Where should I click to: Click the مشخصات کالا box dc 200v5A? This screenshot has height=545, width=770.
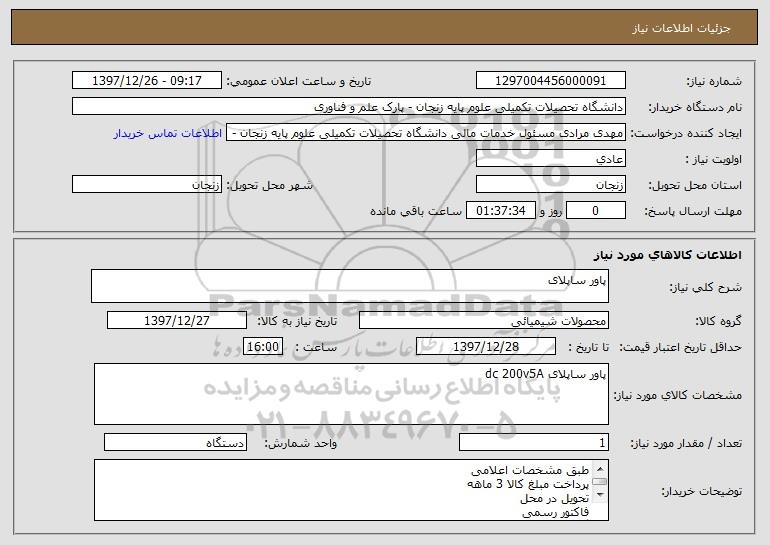tap(351, 394)
